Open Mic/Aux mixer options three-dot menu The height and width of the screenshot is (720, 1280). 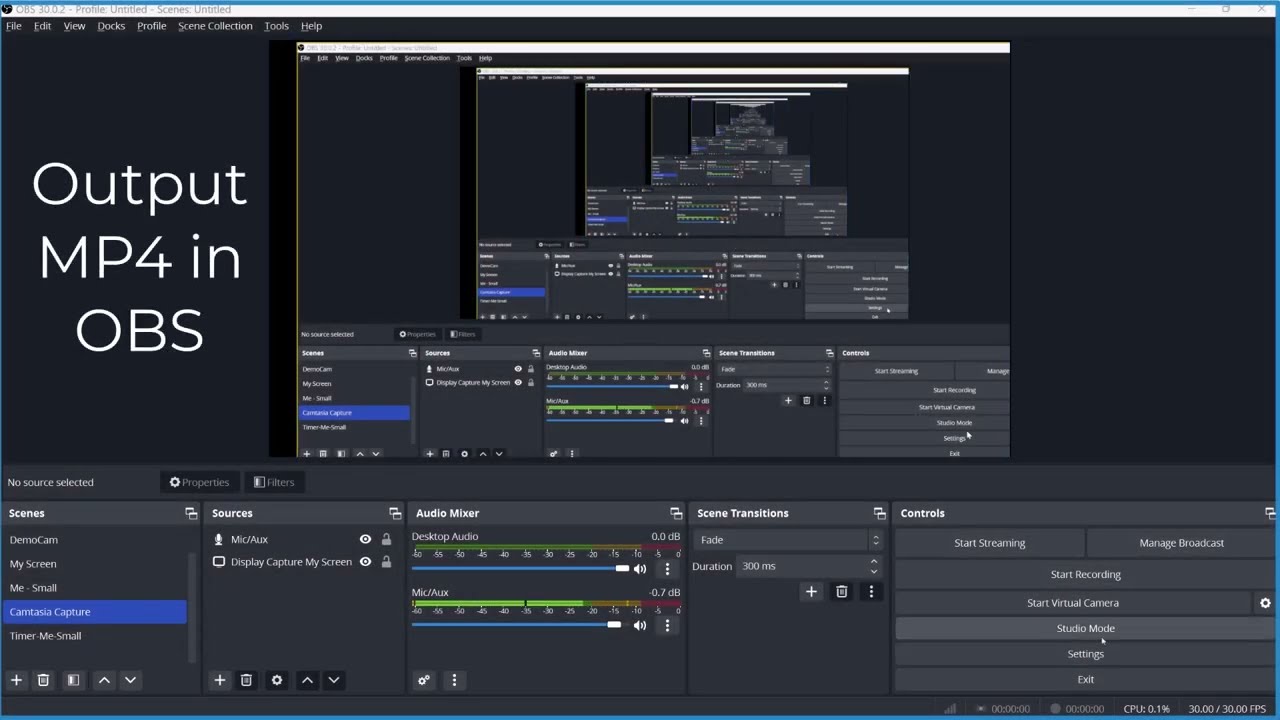click(x=667, y=625)
